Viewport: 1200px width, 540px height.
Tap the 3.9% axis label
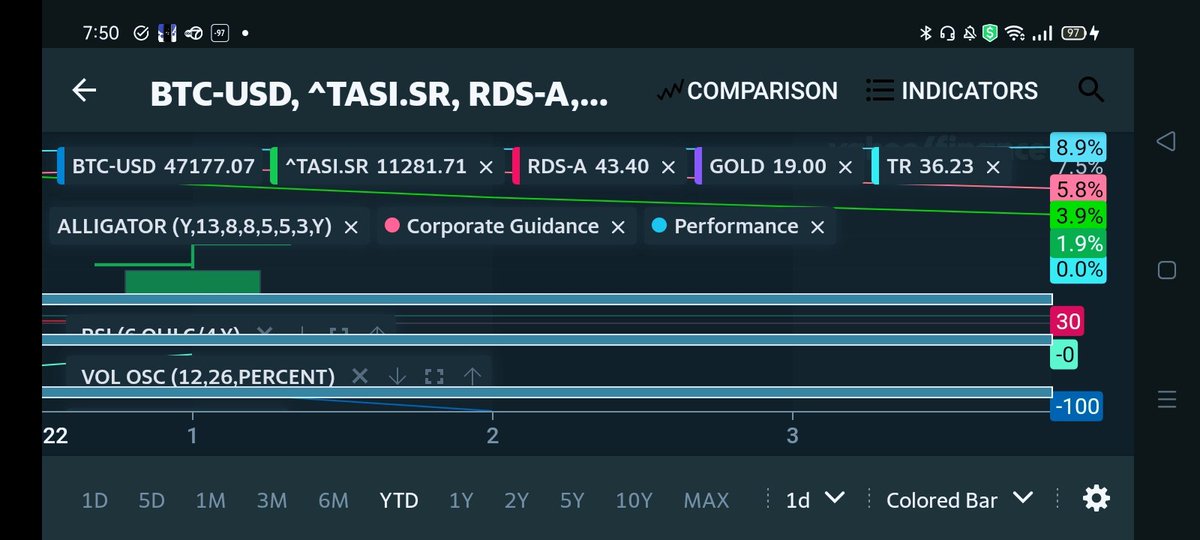coord(1080,215)
